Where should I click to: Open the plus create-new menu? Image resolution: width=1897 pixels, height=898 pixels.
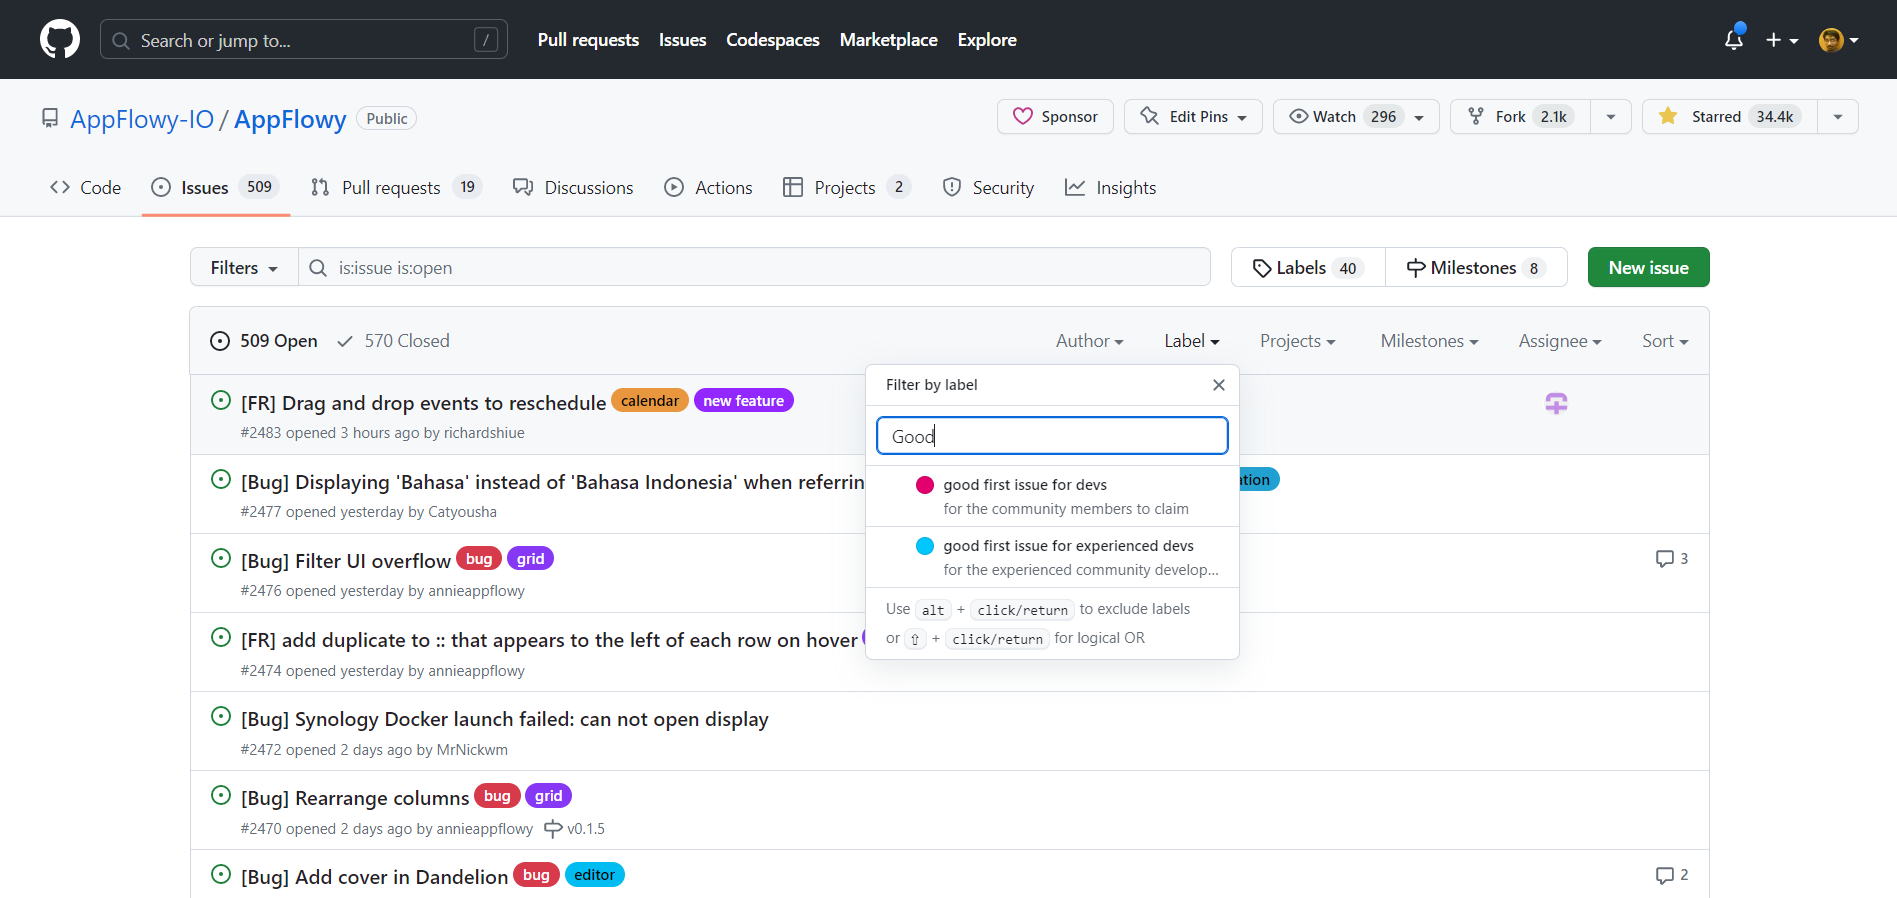[x=1782, y=40]
